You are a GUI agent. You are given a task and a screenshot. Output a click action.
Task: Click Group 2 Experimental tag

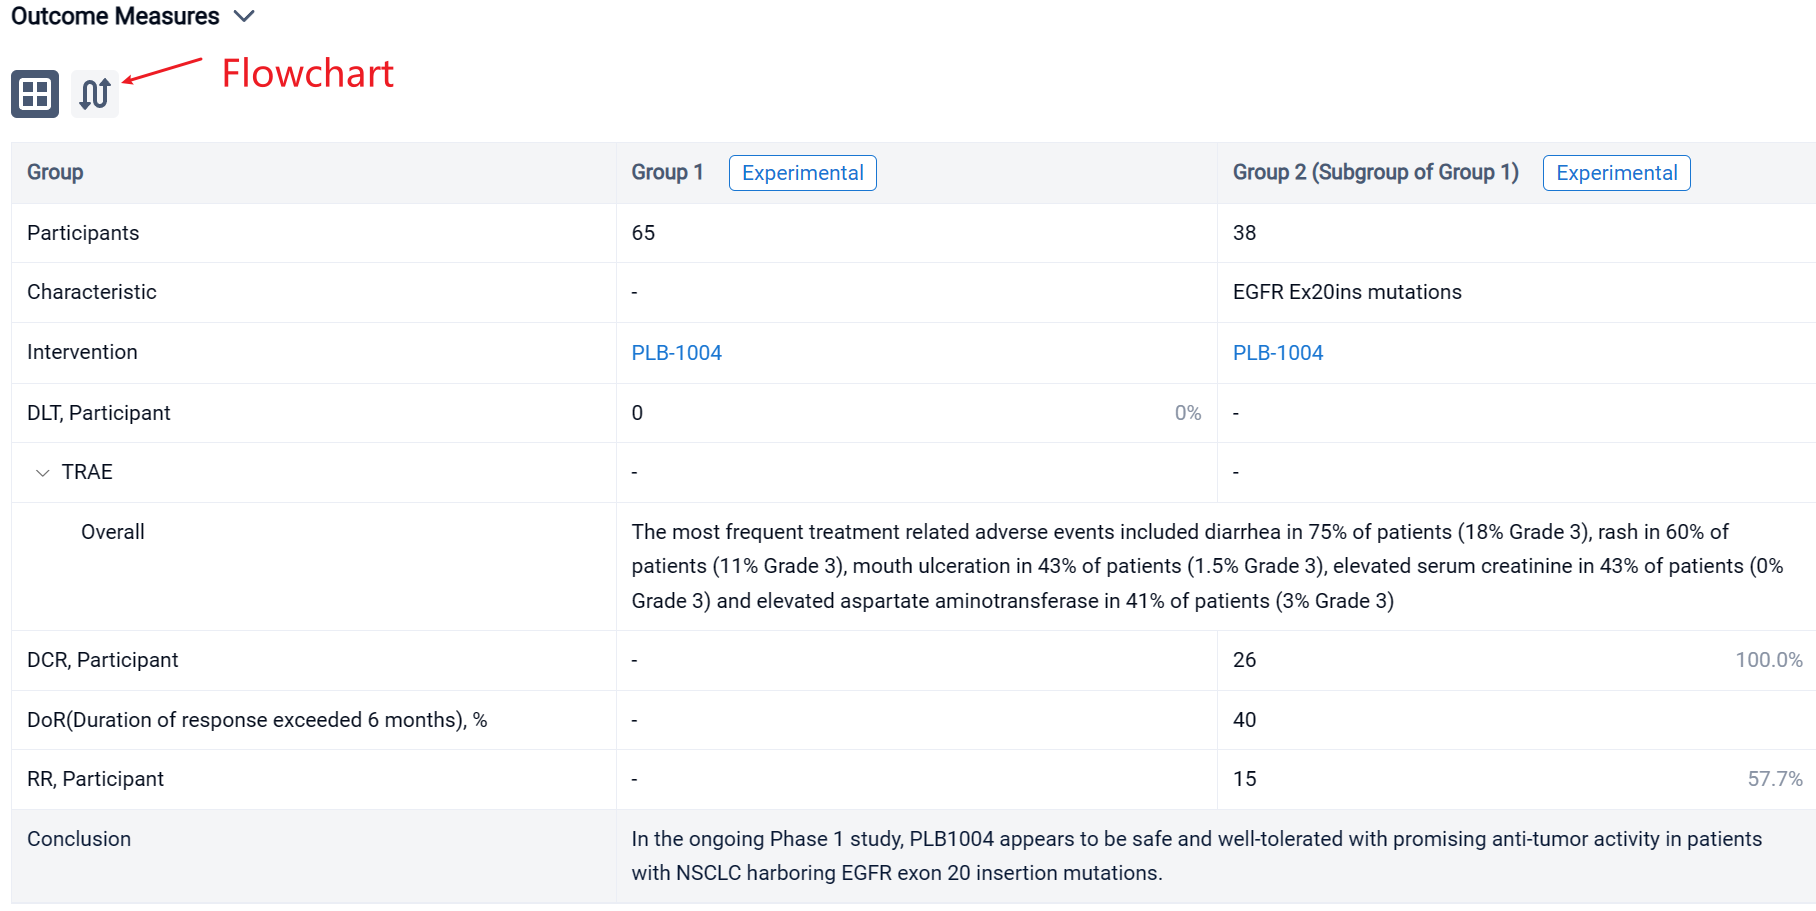point(1616,173)
